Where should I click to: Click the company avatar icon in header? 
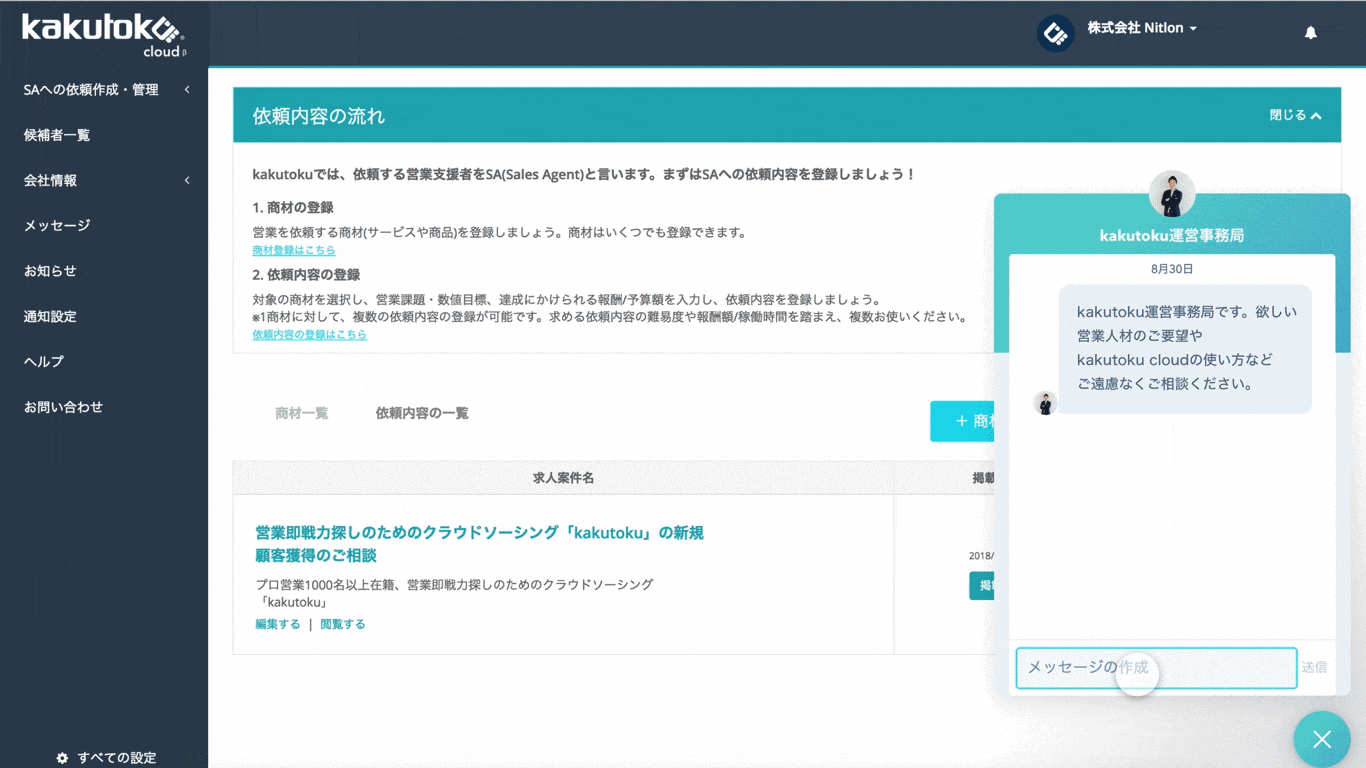tap(1055, 33)
